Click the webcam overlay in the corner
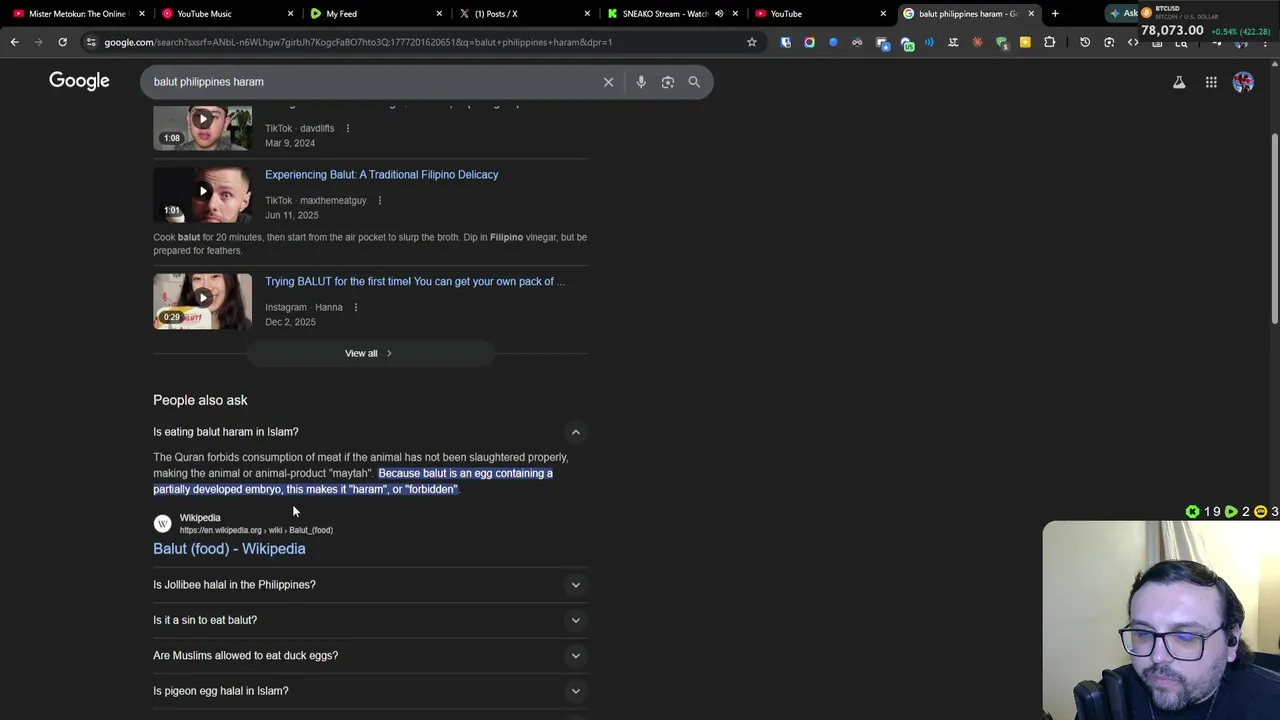Image resolution: width=1280 pixels, height=720 pixels. [1161, 620]
